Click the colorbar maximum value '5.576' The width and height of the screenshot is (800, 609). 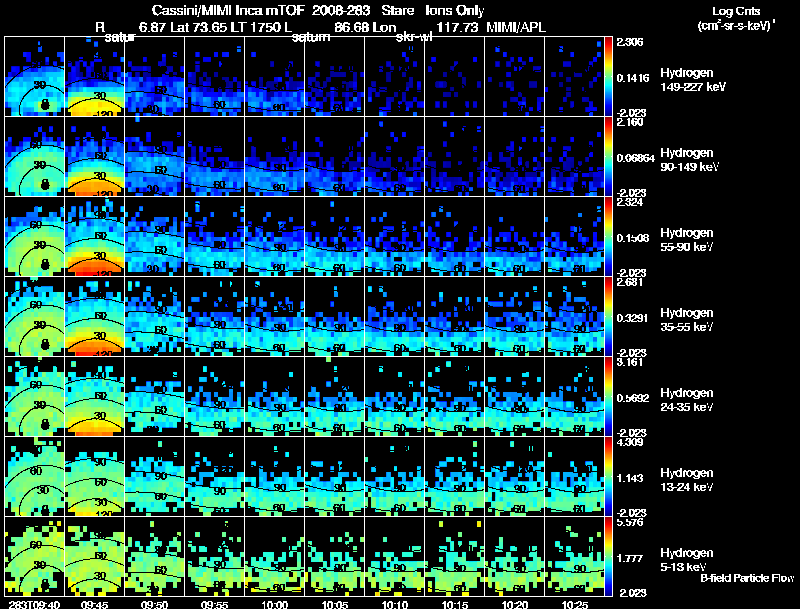pyautogui.click(x=630, y=522)
